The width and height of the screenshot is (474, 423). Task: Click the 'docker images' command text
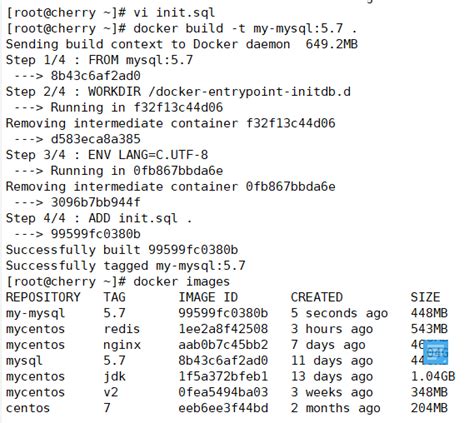182,282
